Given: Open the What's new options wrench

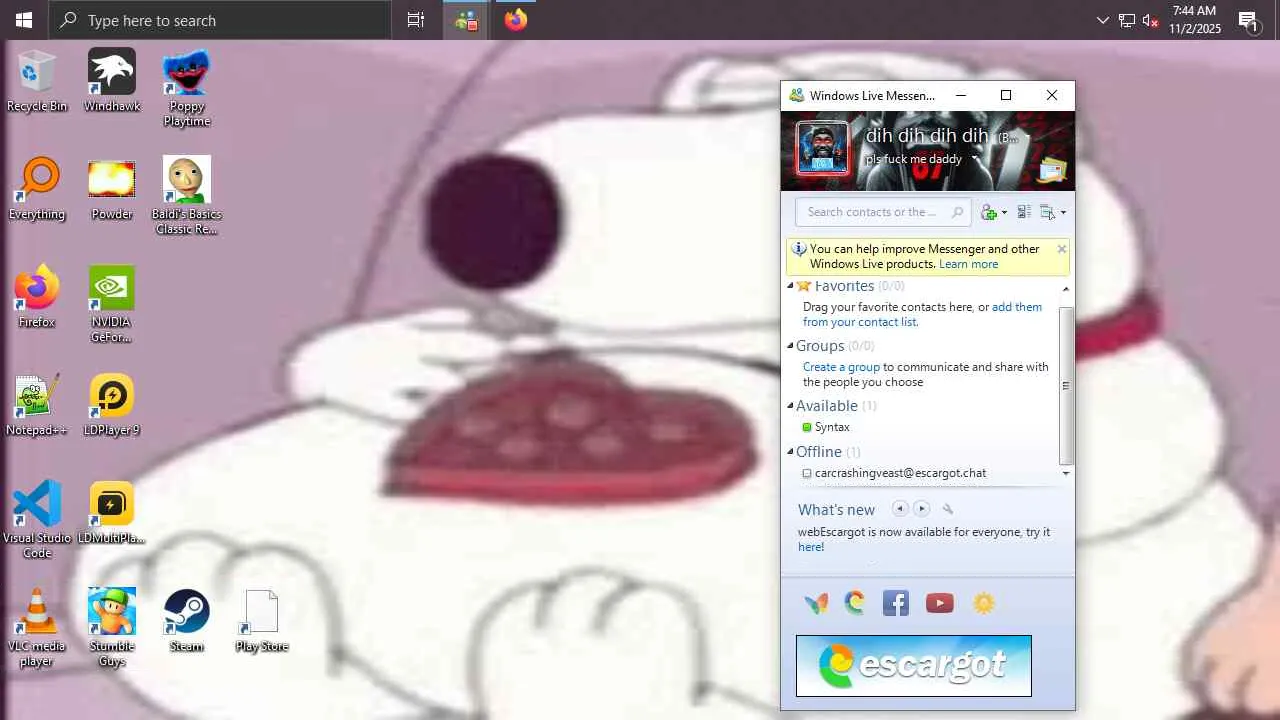Looking at the screenshot, I should (x=948, y=509).
